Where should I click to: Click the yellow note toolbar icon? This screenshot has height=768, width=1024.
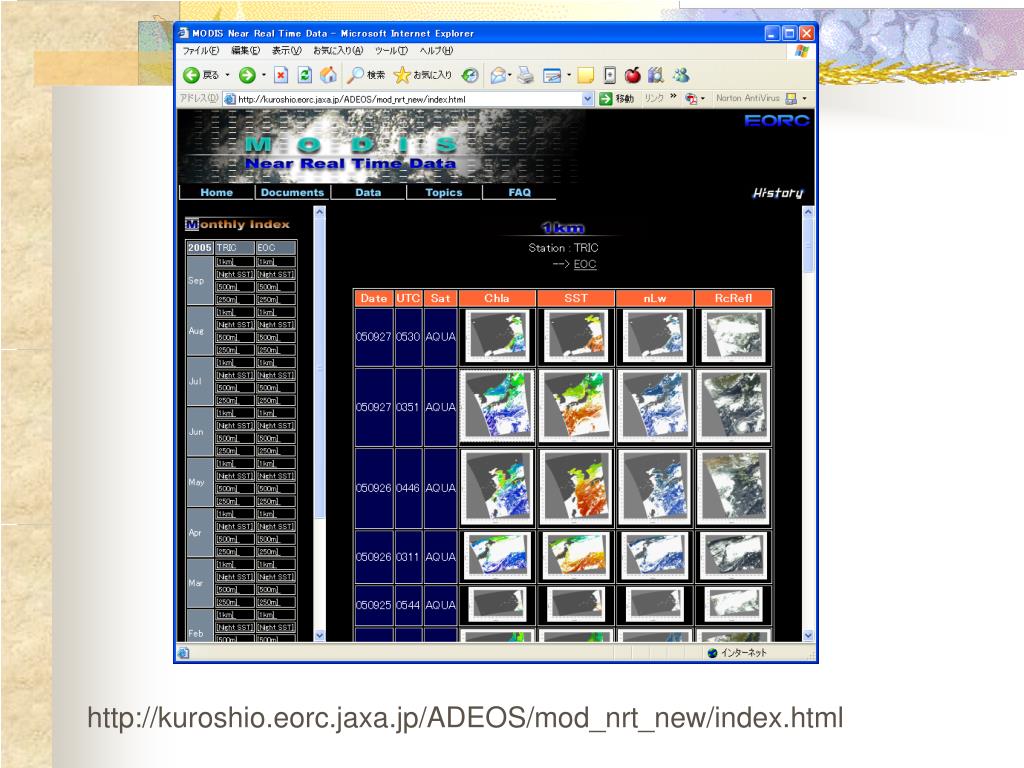pos(586,75)
